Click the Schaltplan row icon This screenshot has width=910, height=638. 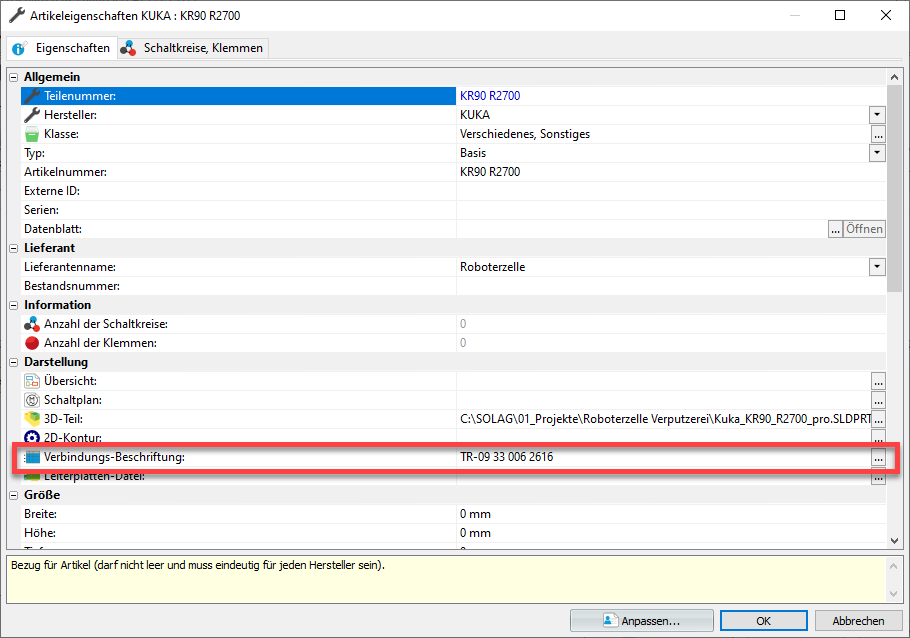32,400
